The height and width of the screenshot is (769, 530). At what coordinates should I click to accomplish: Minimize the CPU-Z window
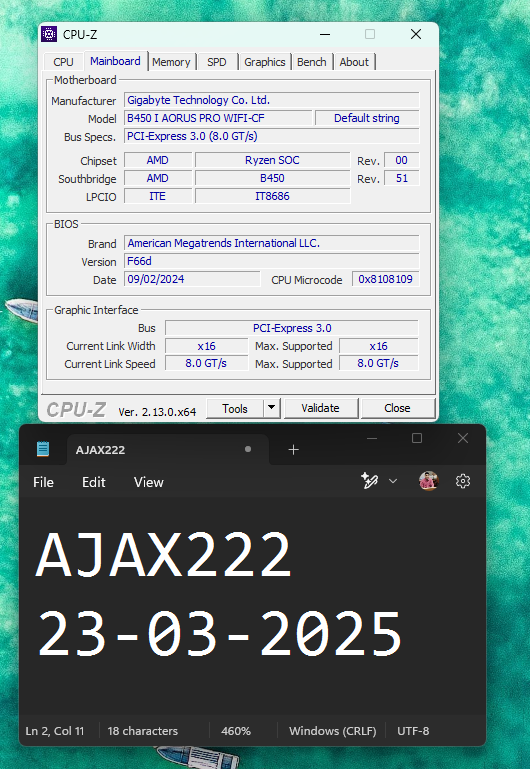tap(325, 34)
